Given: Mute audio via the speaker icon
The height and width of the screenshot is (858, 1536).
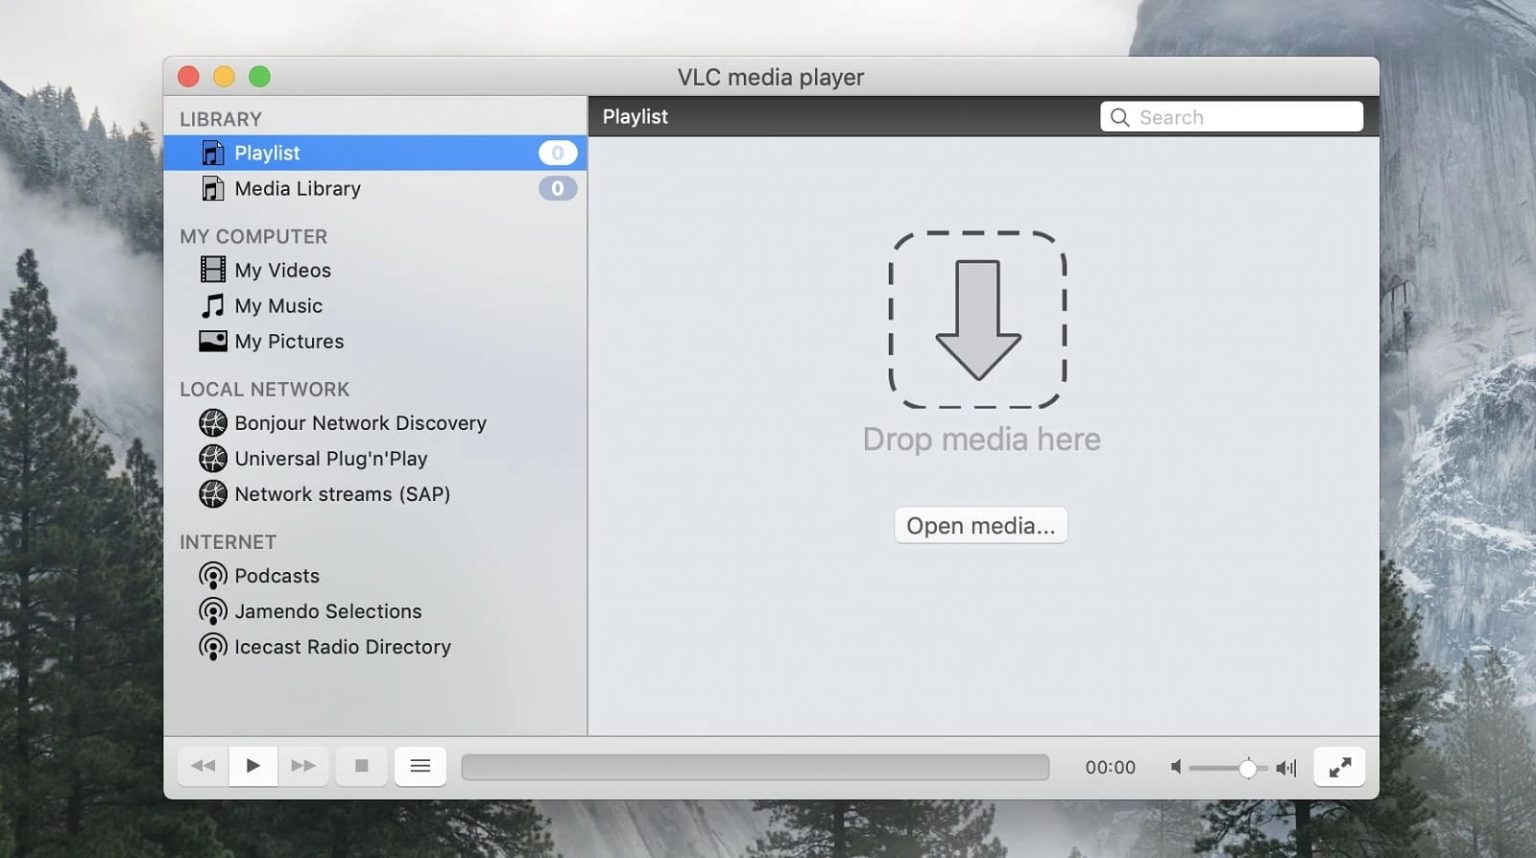Looking at the screenshot, I should tap(1176, 767).
